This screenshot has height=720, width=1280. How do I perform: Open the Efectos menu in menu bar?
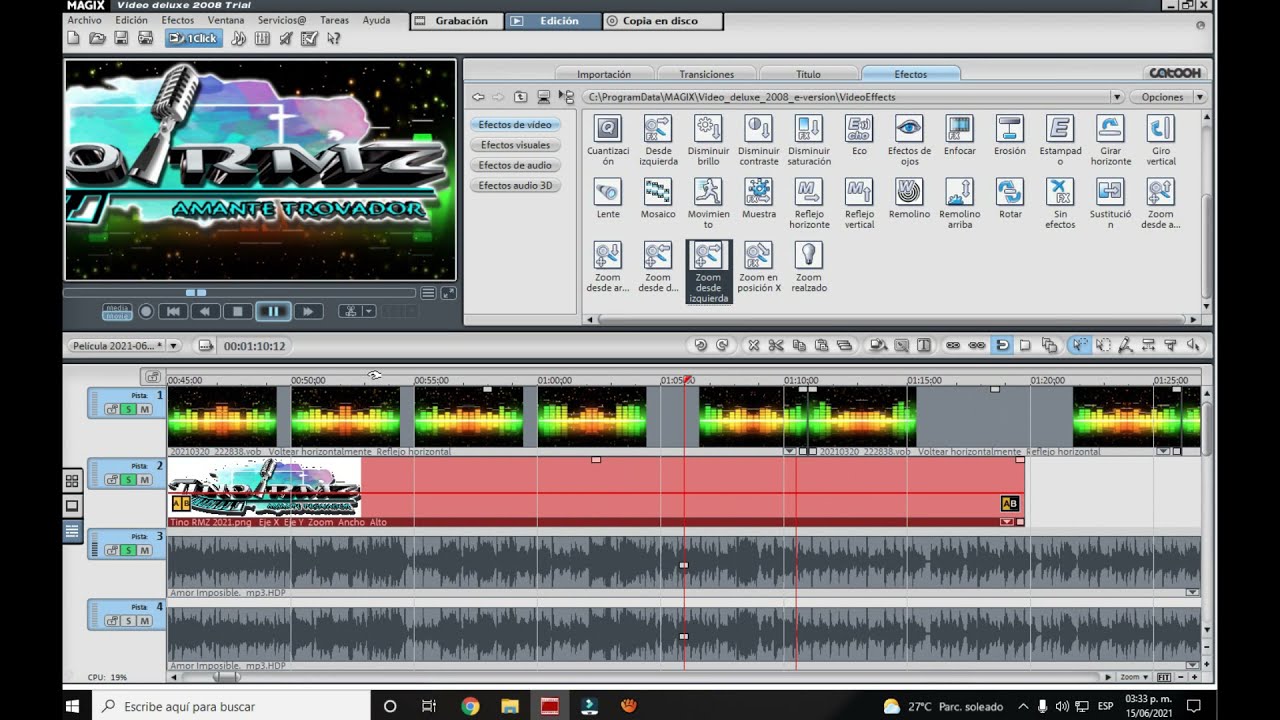[x=178, y=20]
